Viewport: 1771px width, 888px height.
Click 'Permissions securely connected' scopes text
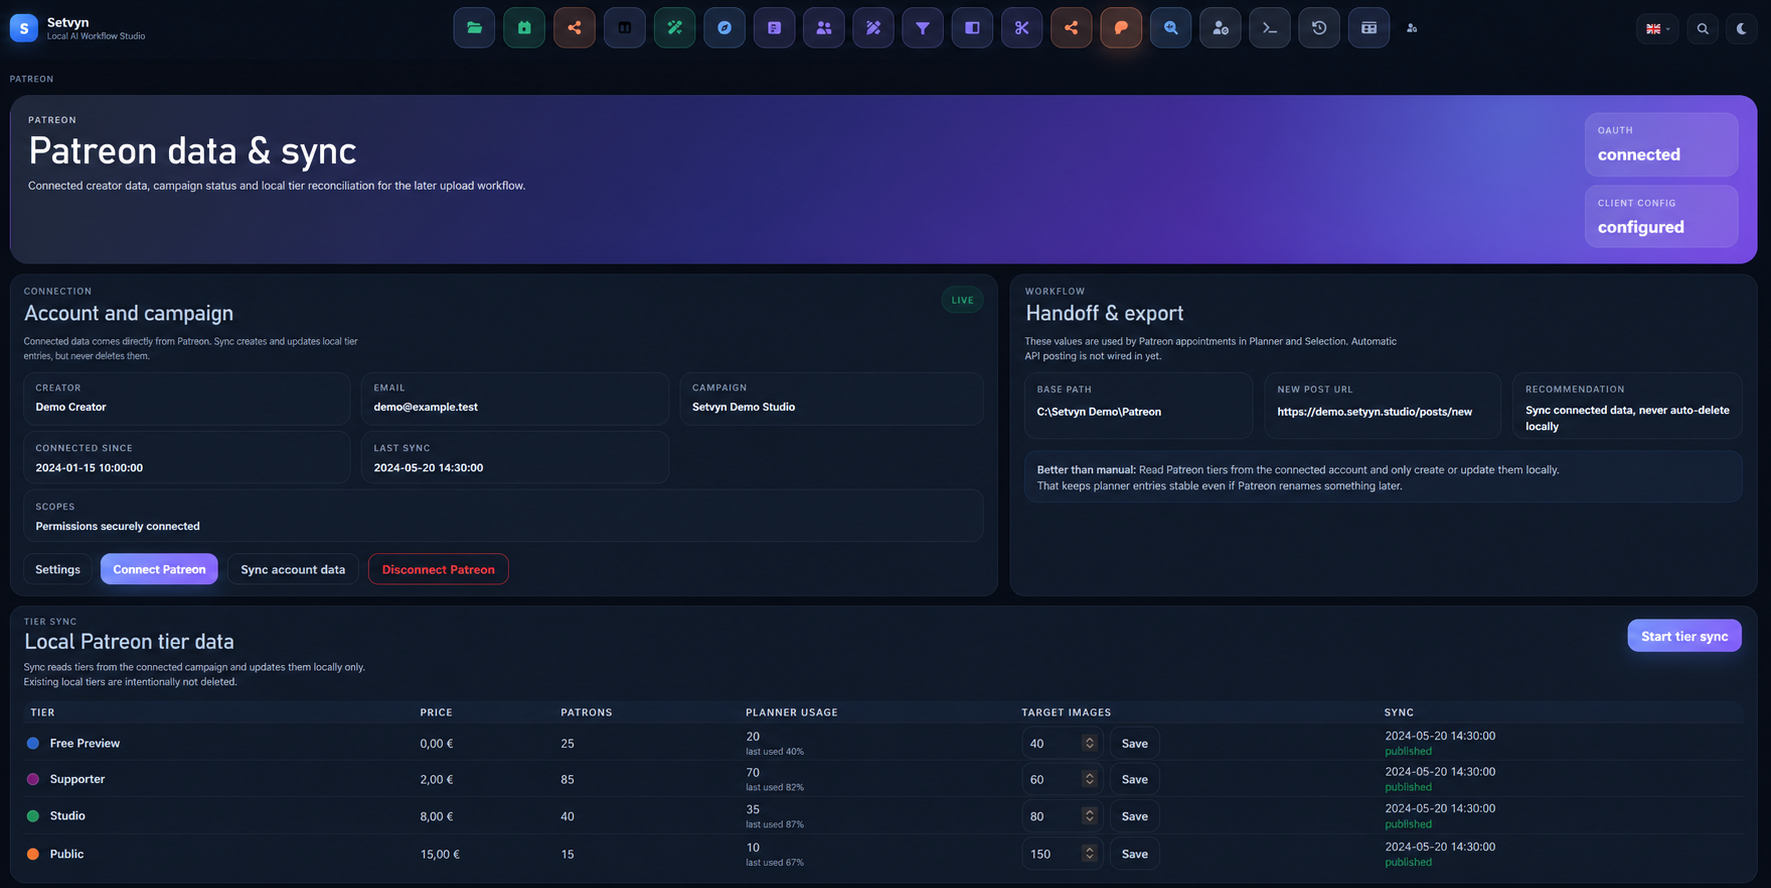click(118, 526)
